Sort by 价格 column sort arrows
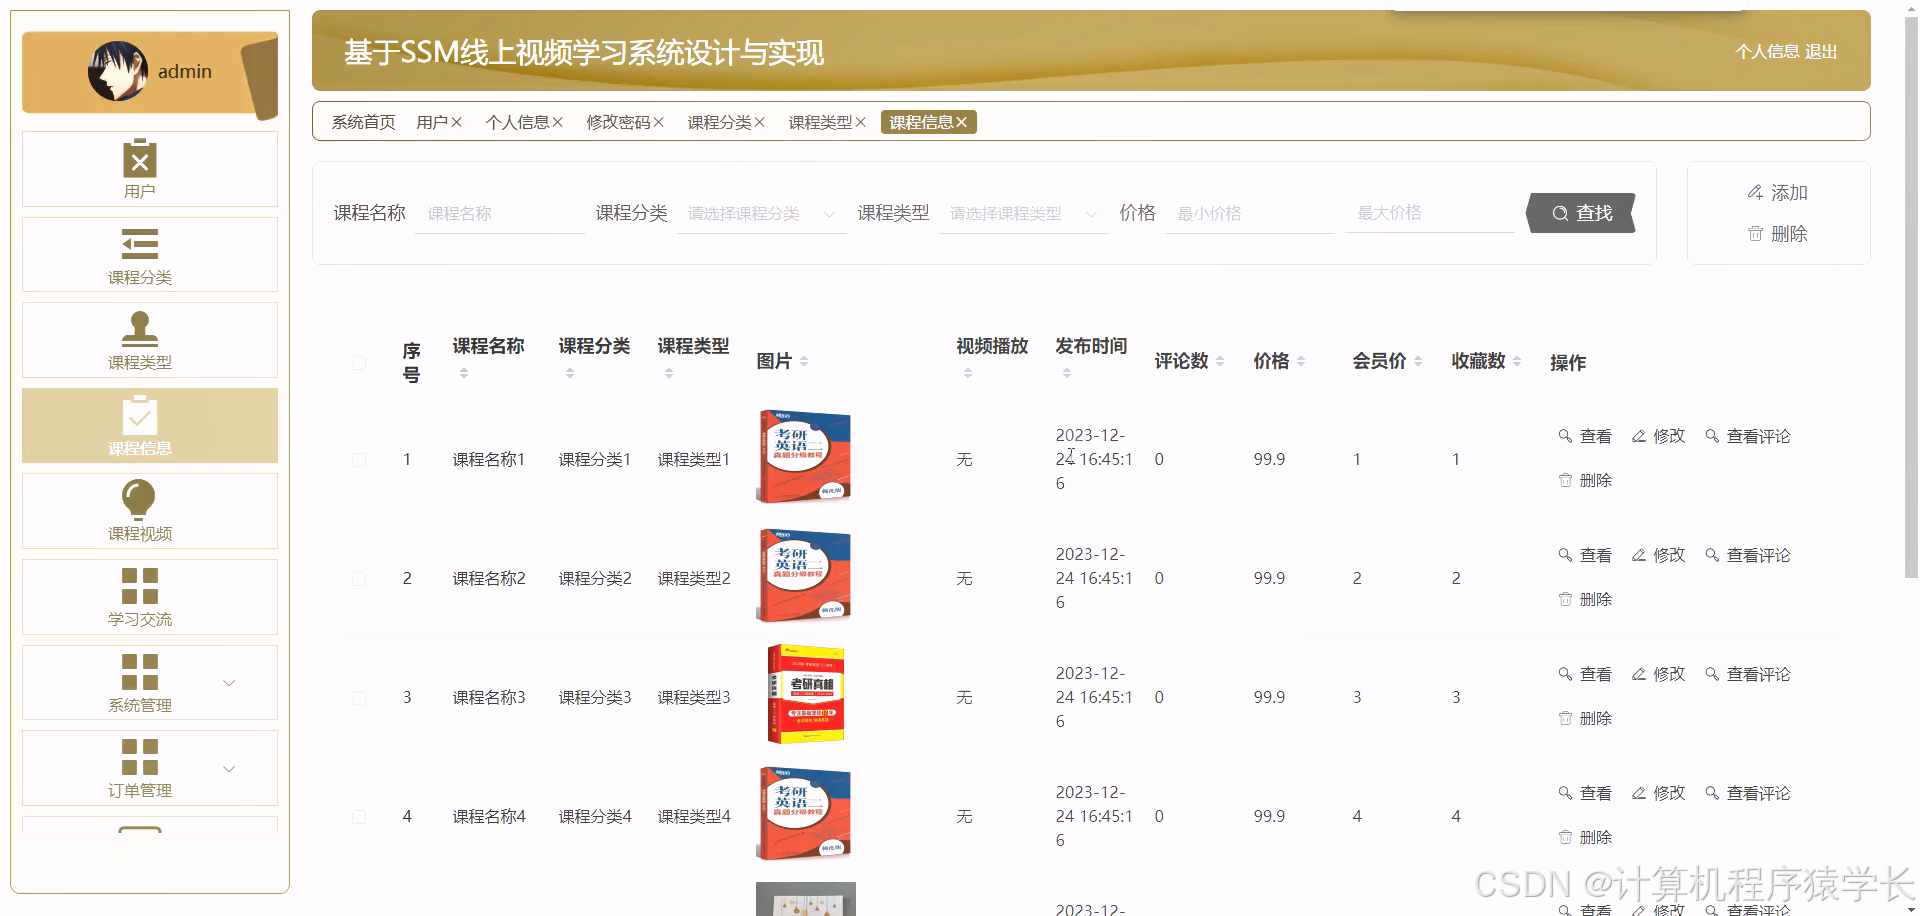1920x916 pixels. coord(1300,361)
